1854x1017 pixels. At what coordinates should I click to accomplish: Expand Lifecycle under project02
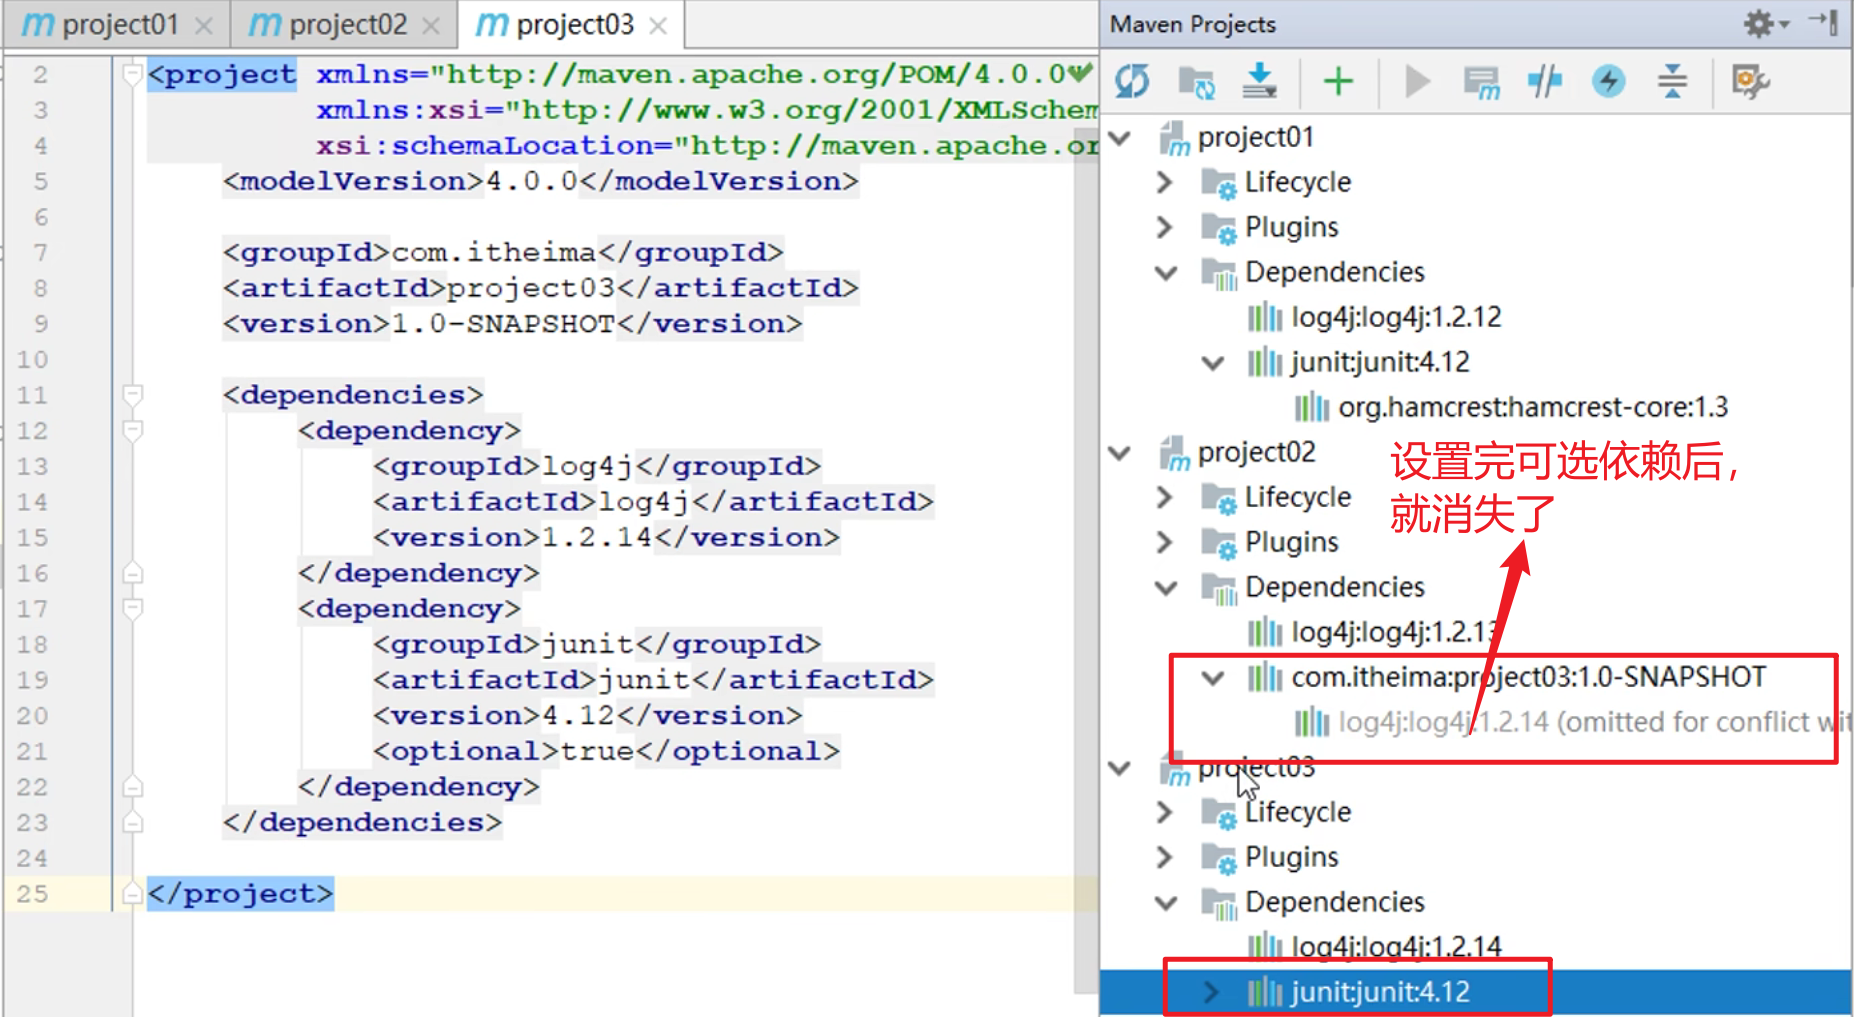coord(1164,497)
